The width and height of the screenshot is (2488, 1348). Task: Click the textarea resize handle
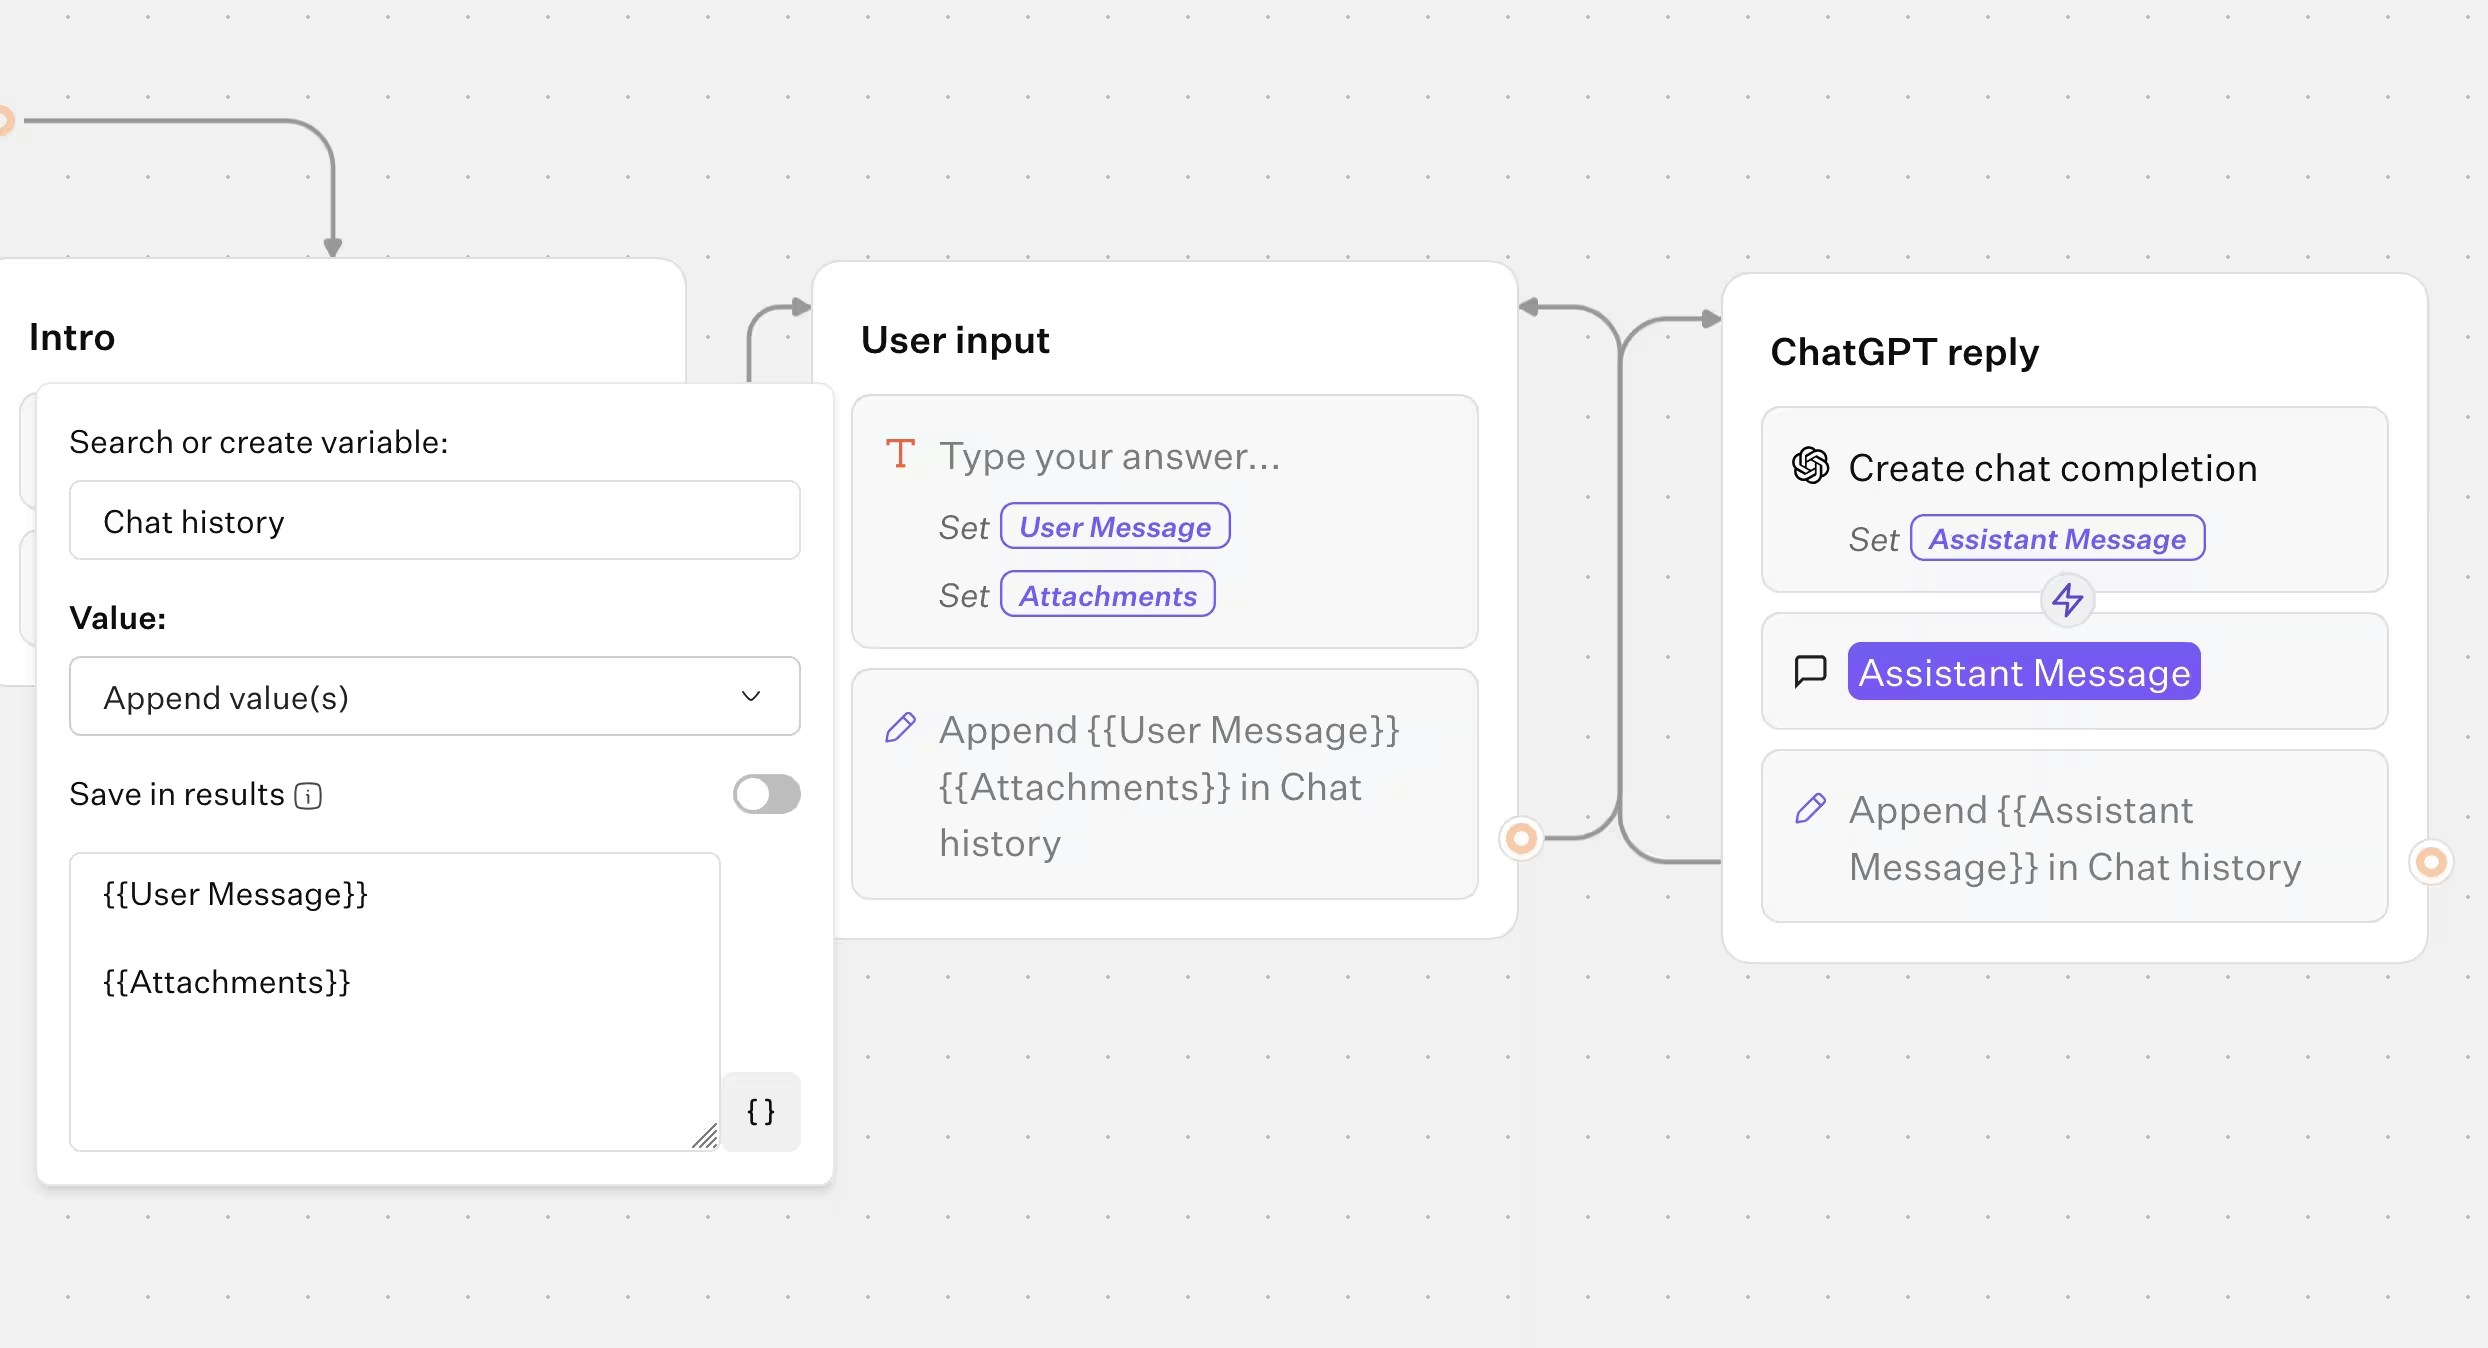706,1136
